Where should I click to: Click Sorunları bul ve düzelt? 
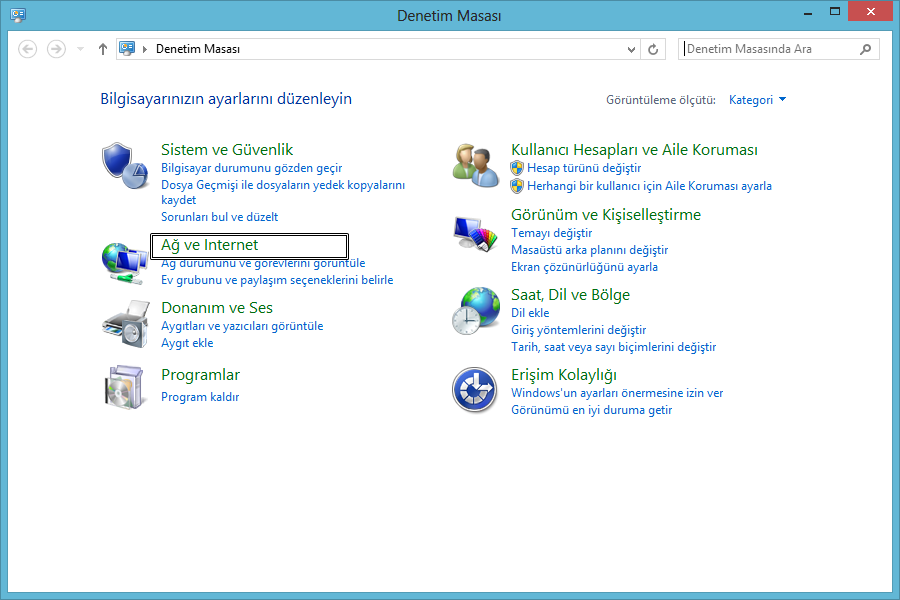[219, 217]
